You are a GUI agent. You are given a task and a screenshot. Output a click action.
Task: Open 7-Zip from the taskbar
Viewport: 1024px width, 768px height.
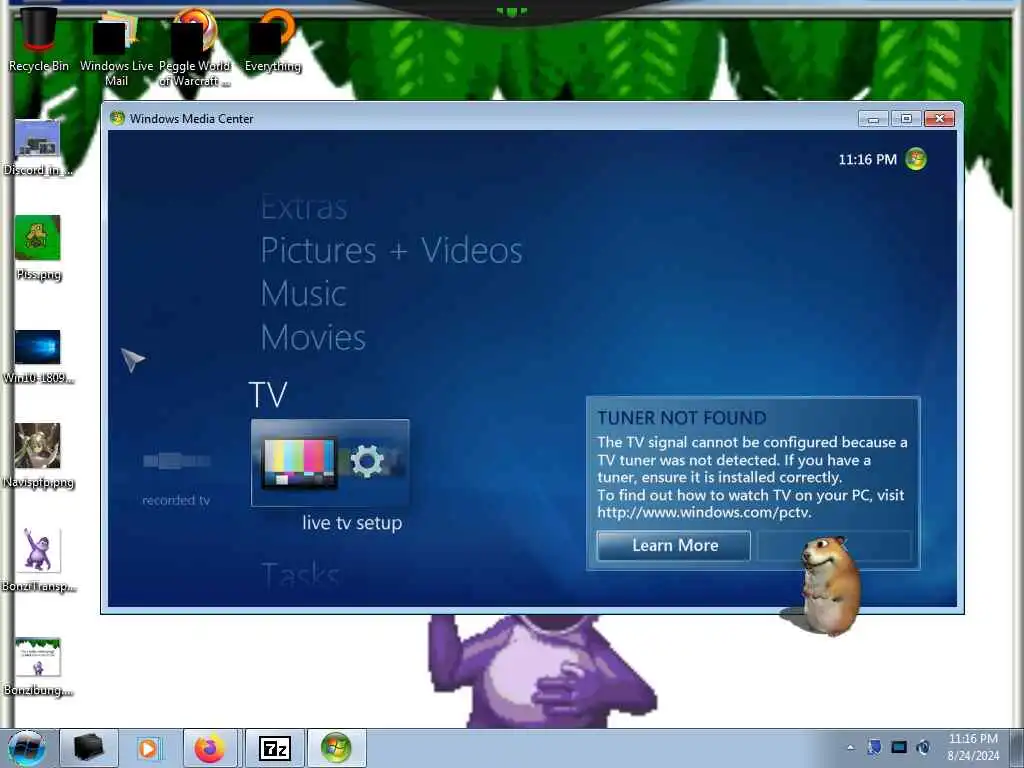coord(274,748)
